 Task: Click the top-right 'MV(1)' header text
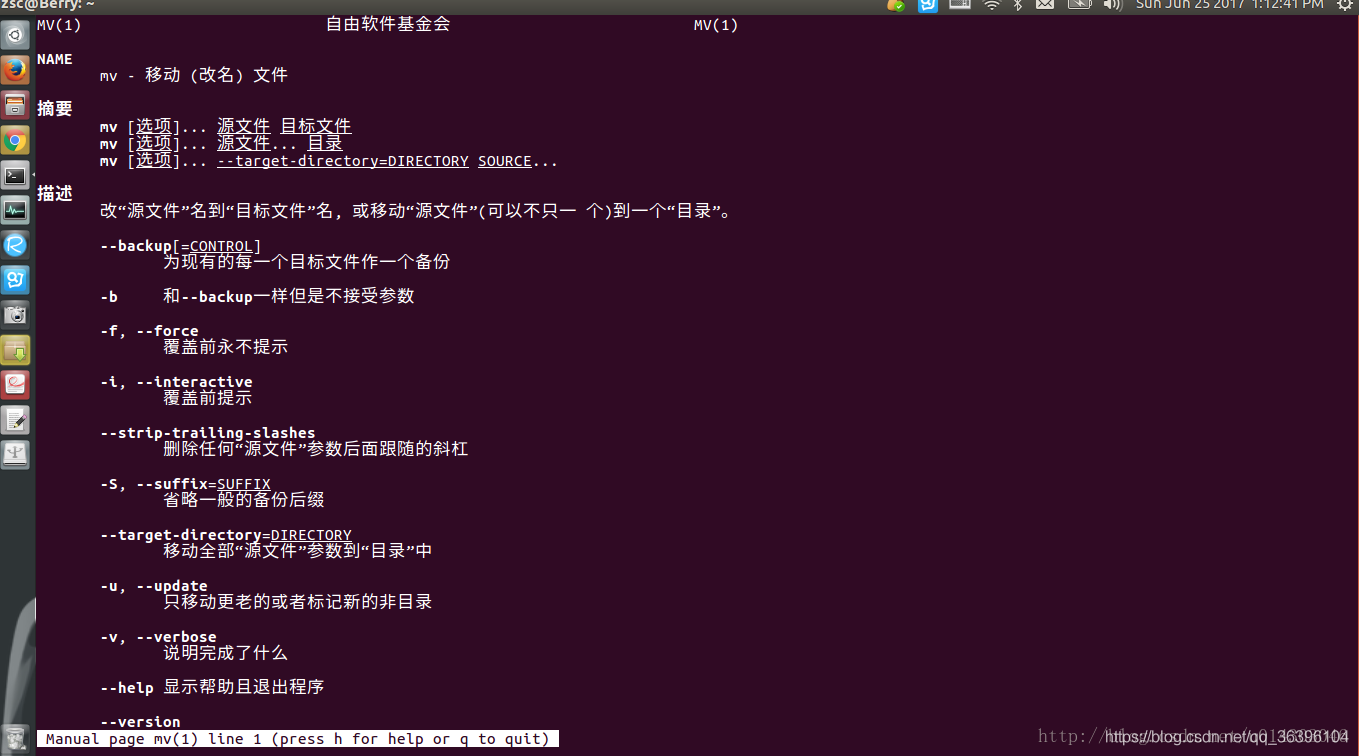pyautogui.click(x=716, y=25)
